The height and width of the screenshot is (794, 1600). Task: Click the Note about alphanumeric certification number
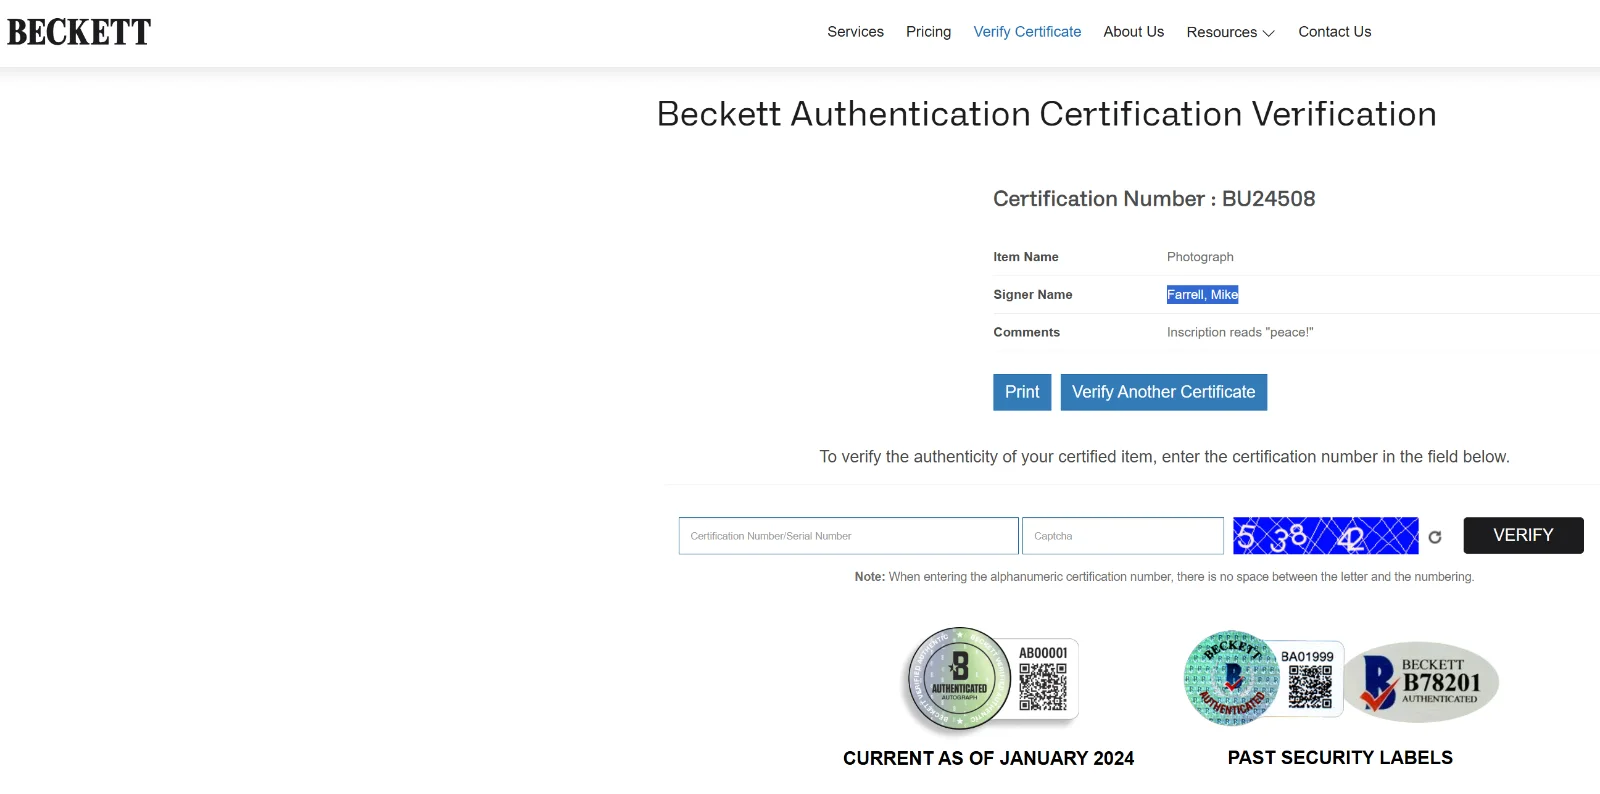(x=1164, y=577)
